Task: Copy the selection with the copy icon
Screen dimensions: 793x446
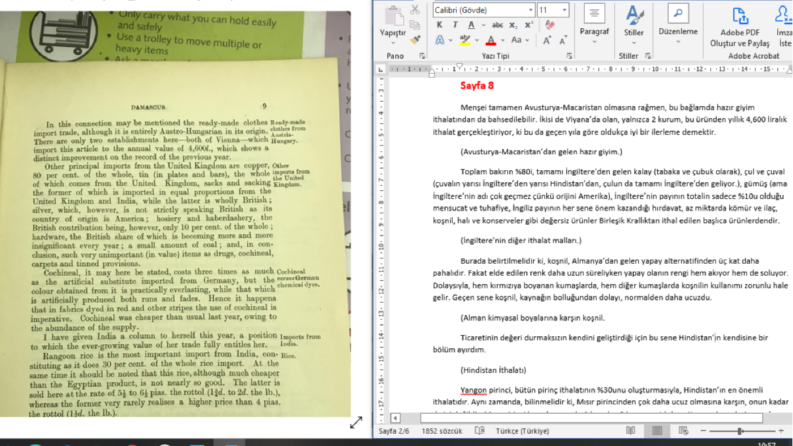Action: tap(415, 25)
